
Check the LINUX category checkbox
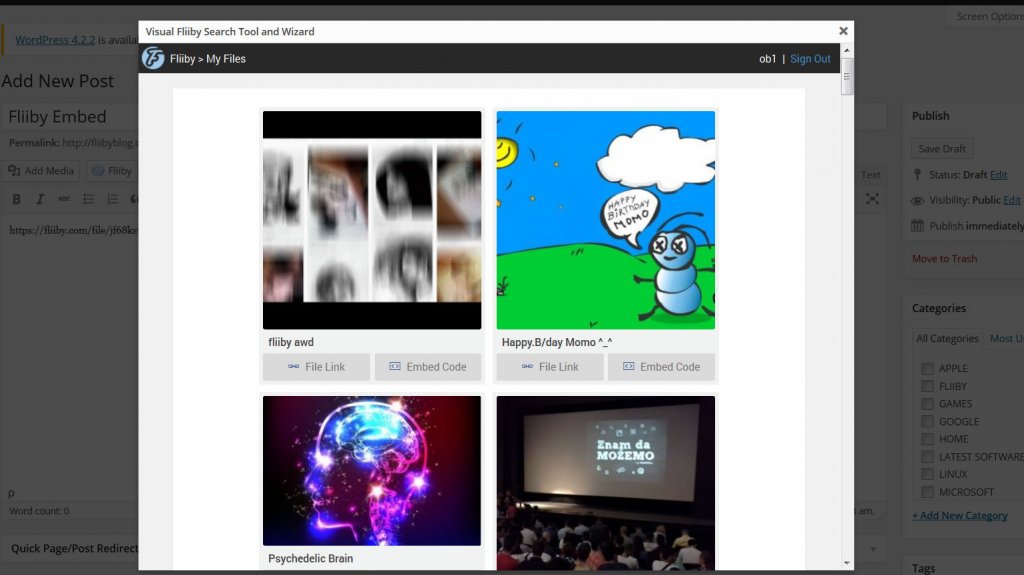point(927,474)
